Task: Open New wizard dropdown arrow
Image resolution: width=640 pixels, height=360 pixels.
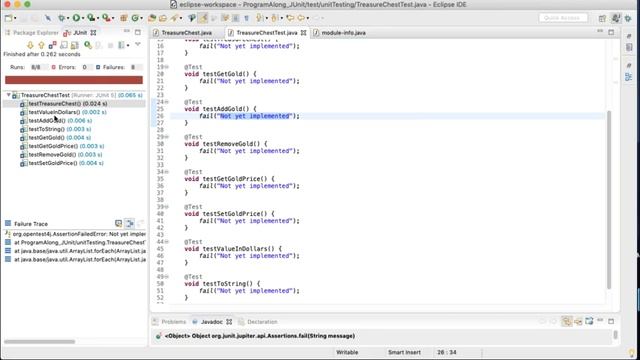Action: pos(15,18)
